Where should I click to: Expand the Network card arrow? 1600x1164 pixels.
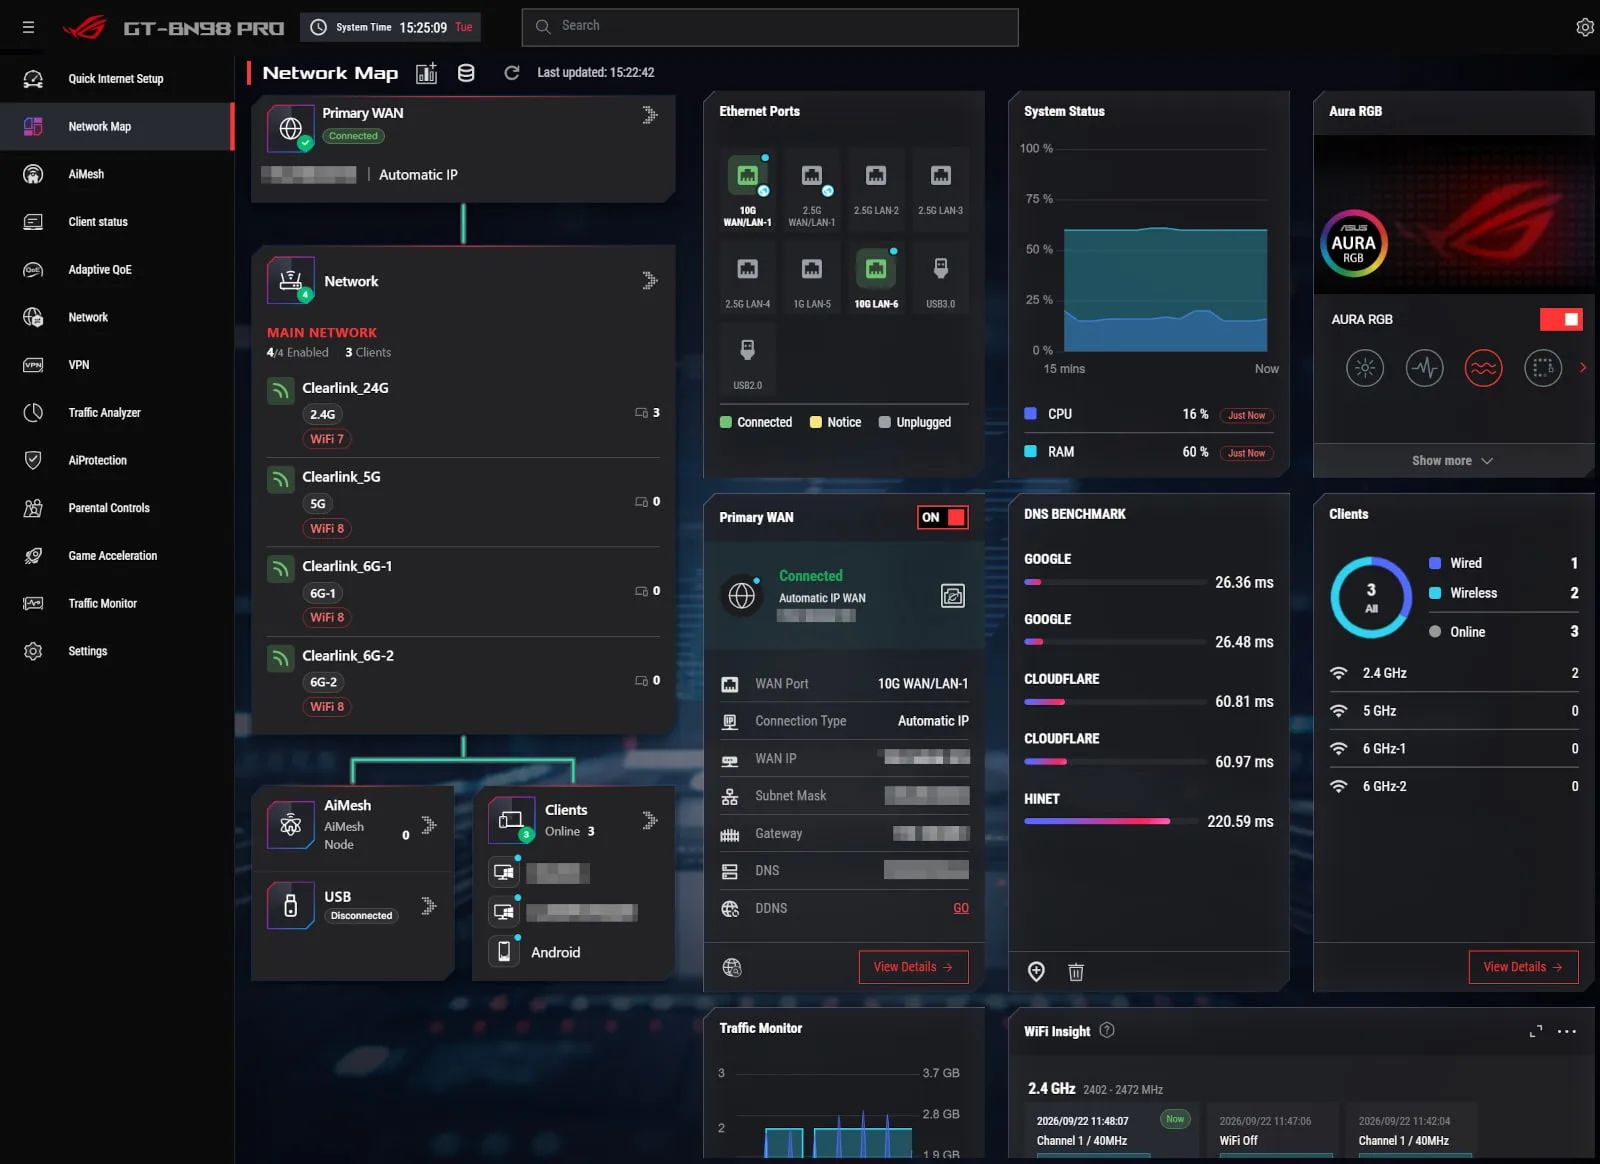(650, 281)
